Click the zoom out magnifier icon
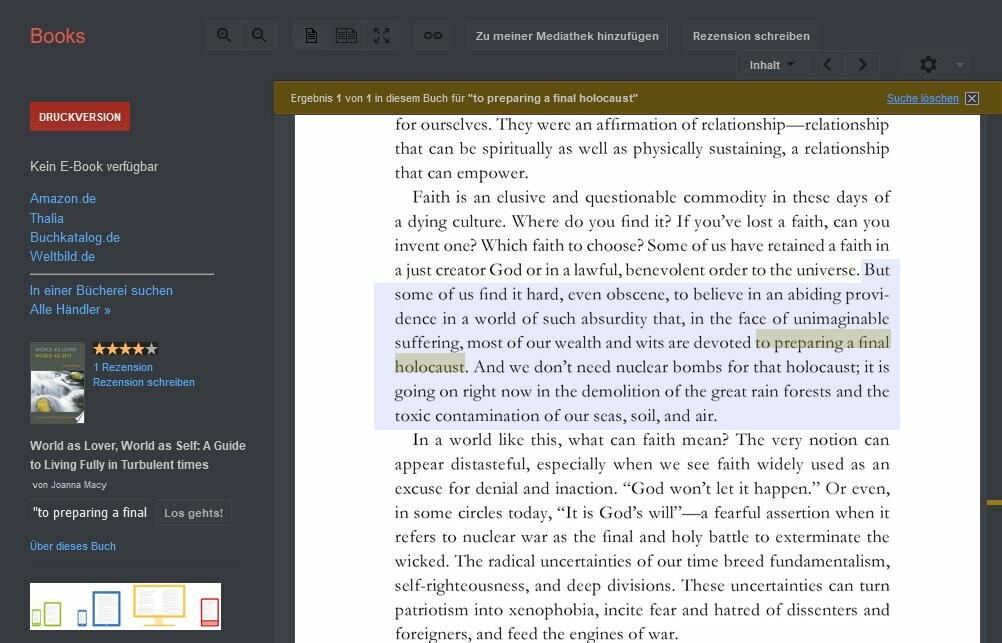The height and width of the screenshot is (643, 1002). [259, 36]
